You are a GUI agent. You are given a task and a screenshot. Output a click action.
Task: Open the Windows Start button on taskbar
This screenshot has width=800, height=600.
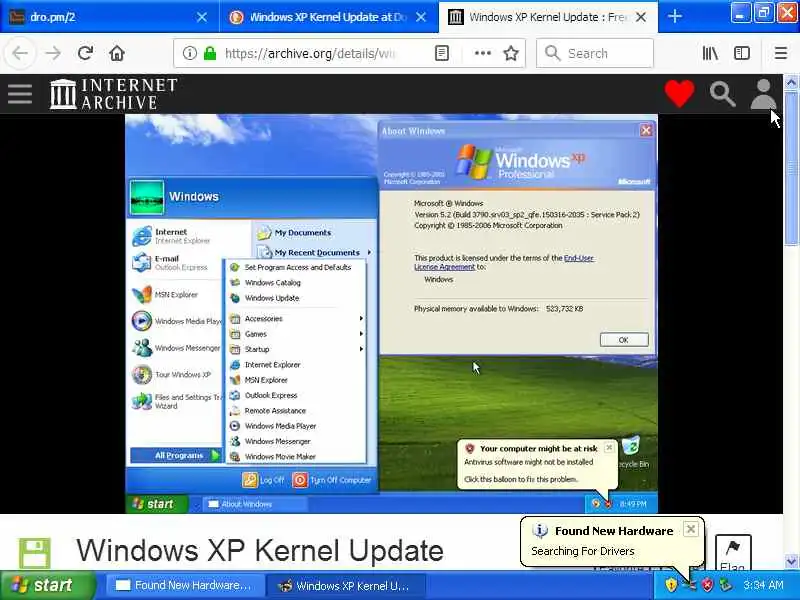(47, 585)
